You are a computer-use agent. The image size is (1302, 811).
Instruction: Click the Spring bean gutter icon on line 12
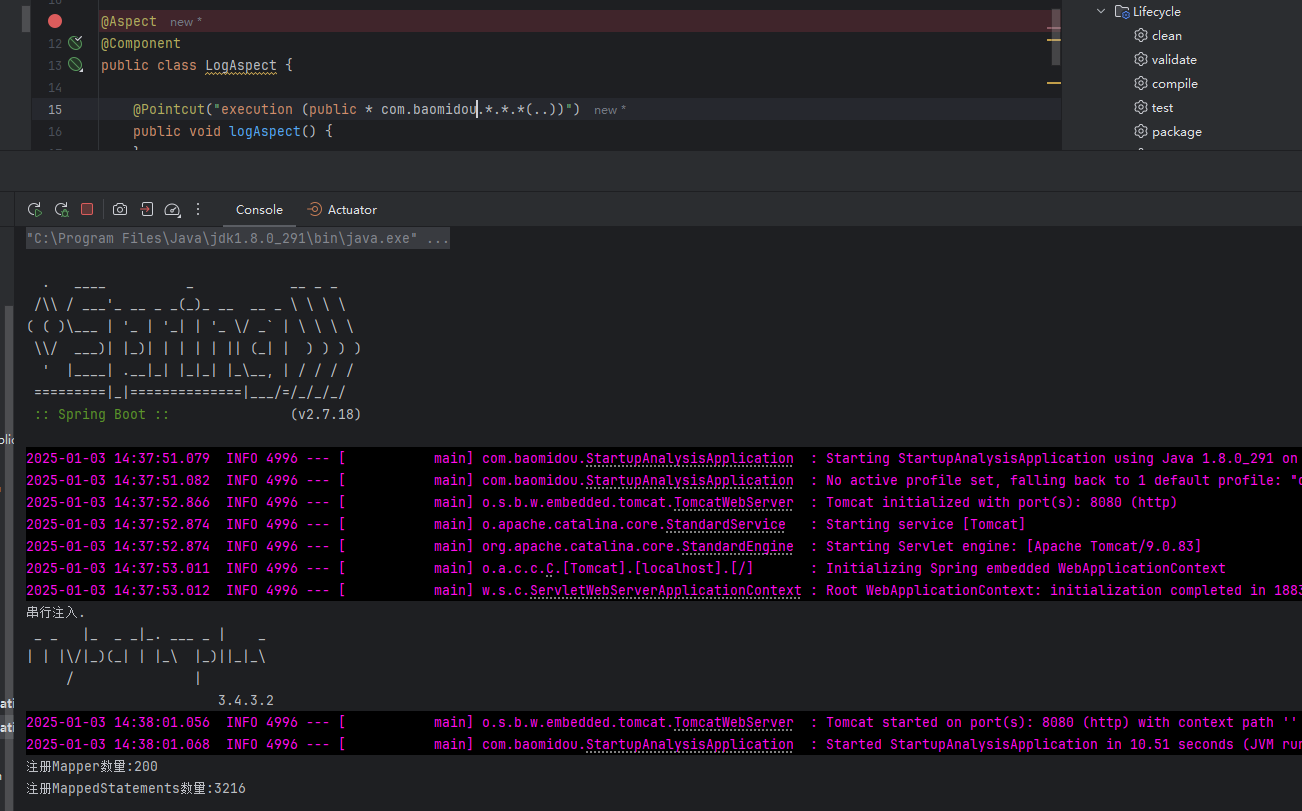[75, 43]
